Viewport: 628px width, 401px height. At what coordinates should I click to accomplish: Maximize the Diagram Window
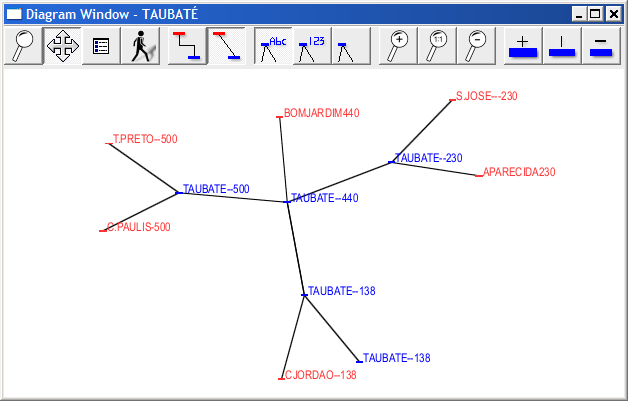point(595,14)
